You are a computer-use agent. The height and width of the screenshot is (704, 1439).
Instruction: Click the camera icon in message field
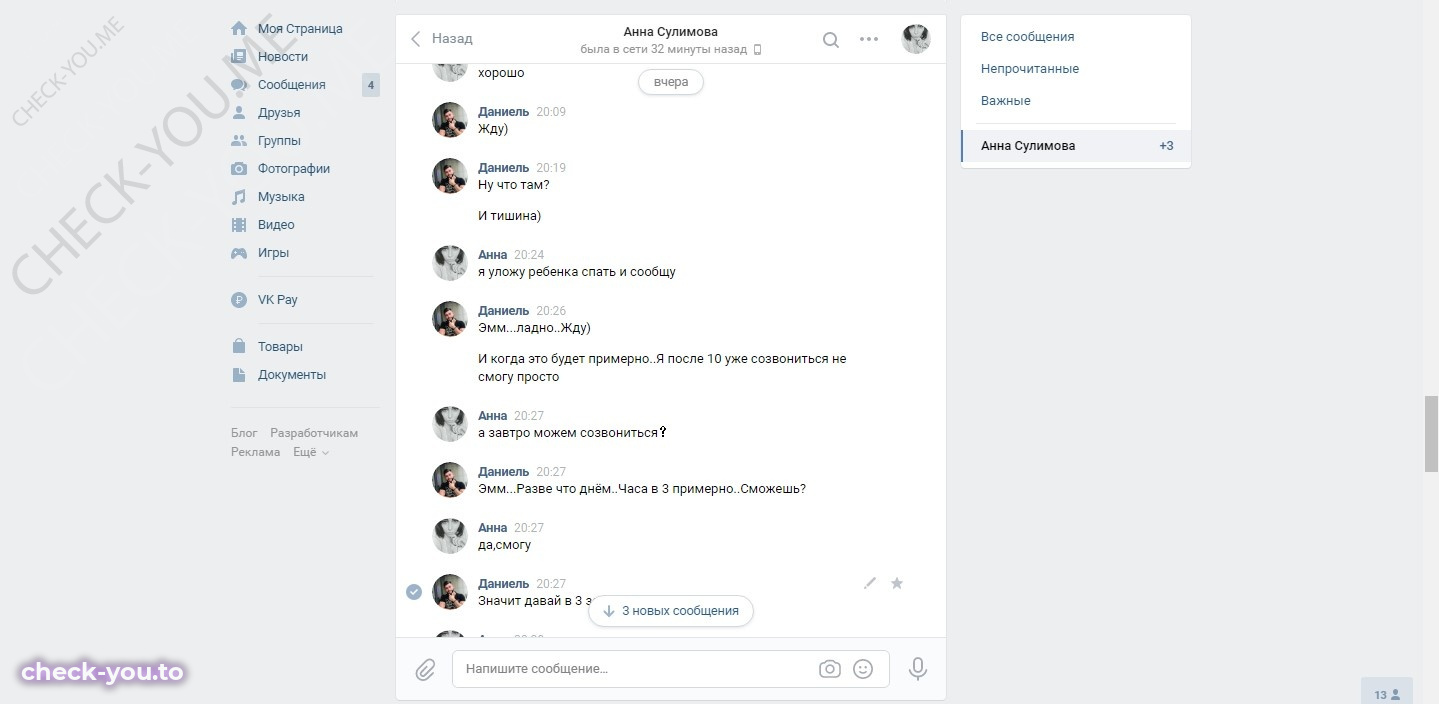[x=829, y=669]
